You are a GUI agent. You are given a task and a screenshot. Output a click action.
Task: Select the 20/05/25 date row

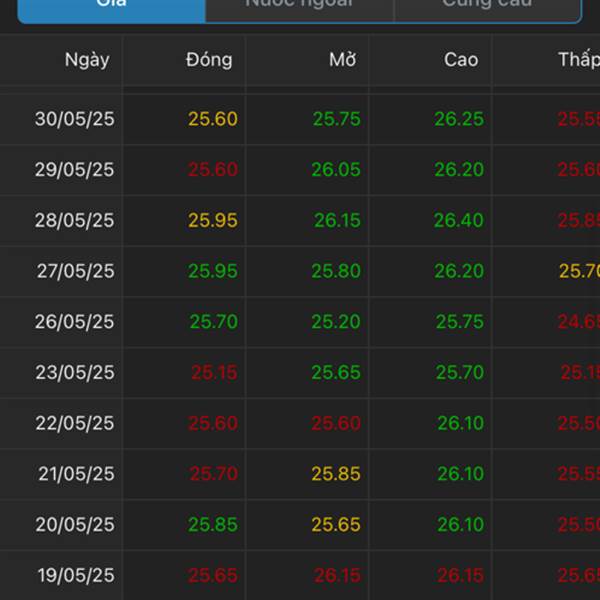pos(300,525)
